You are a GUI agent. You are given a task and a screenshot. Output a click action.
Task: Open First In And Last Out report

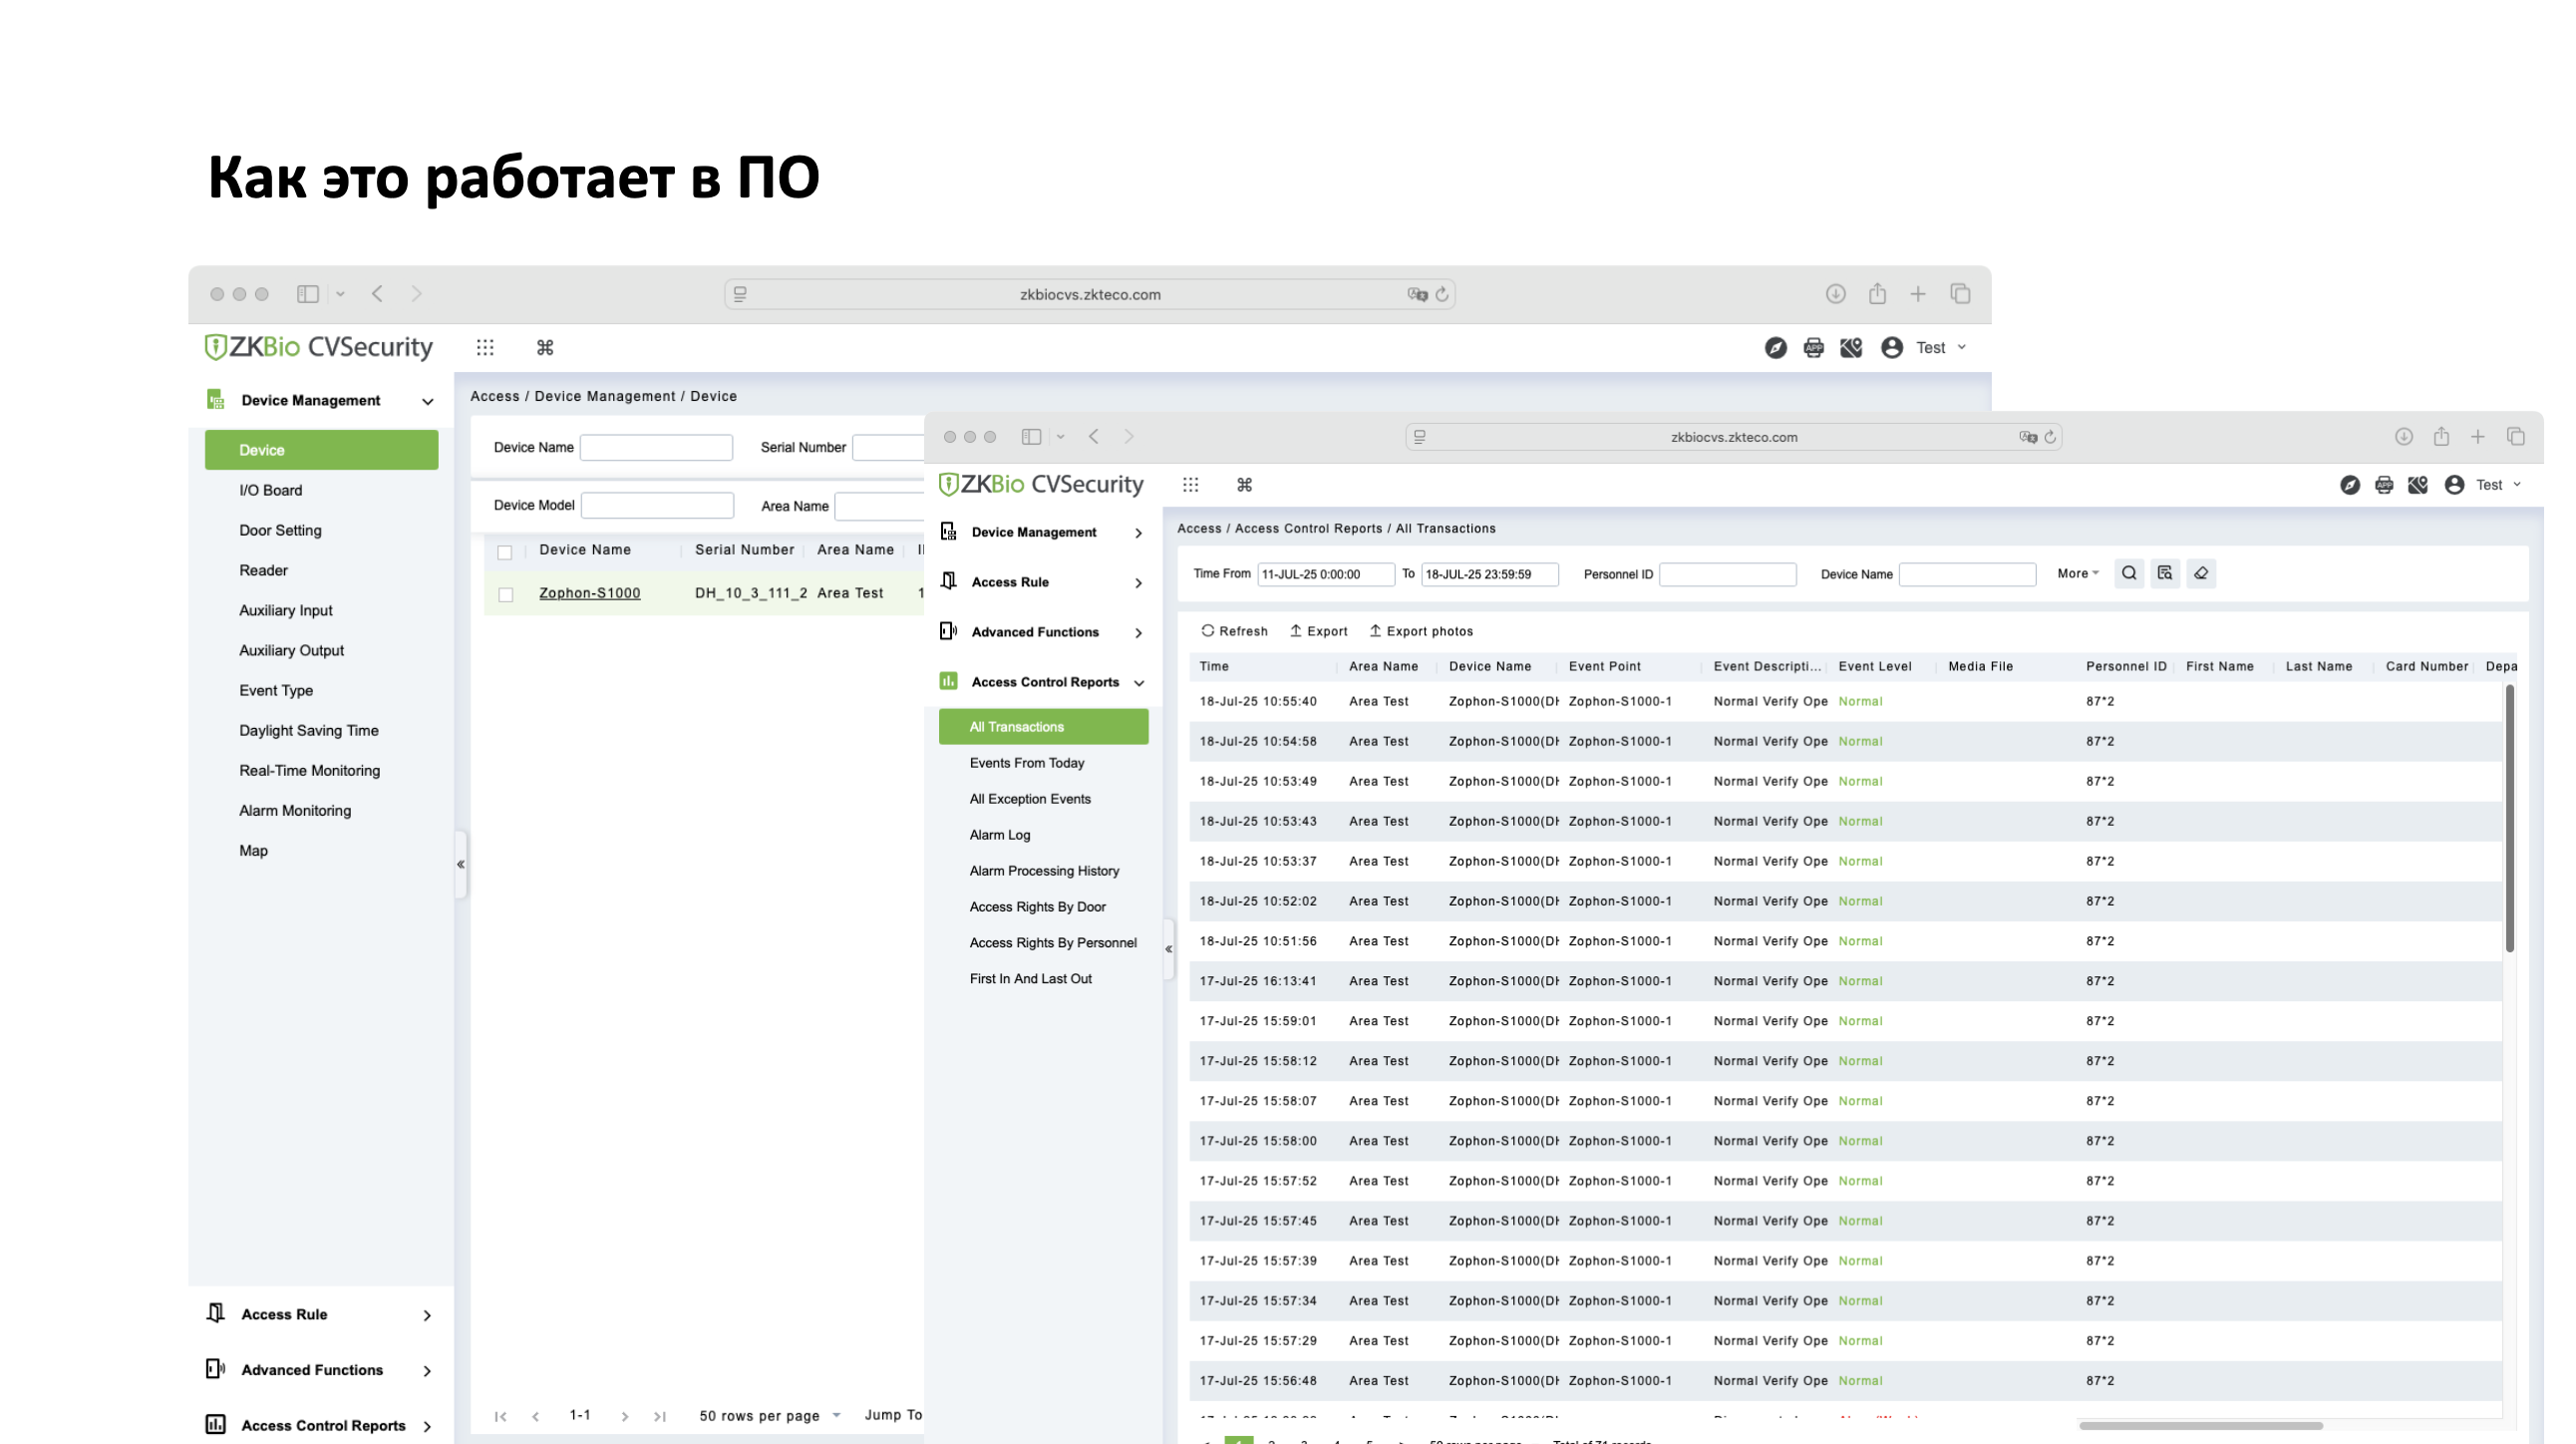(1031, 979)
